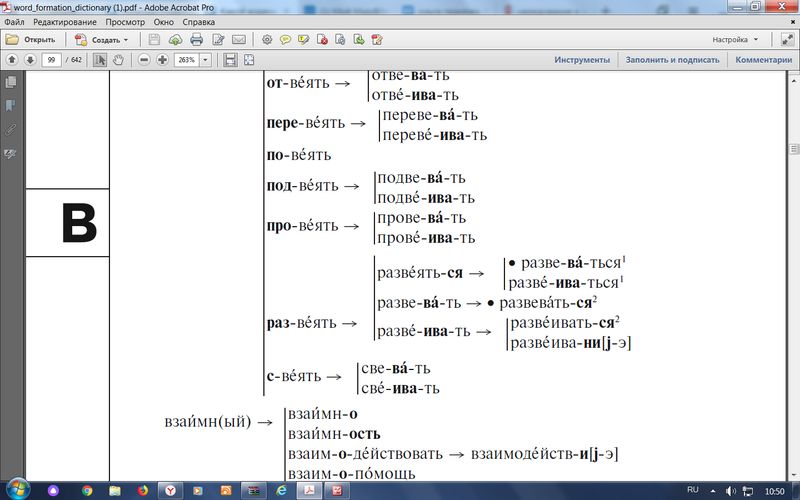Click the zoom out minus button
The width and height of the screenshot is (800, 500).
(x=145, y=60)
